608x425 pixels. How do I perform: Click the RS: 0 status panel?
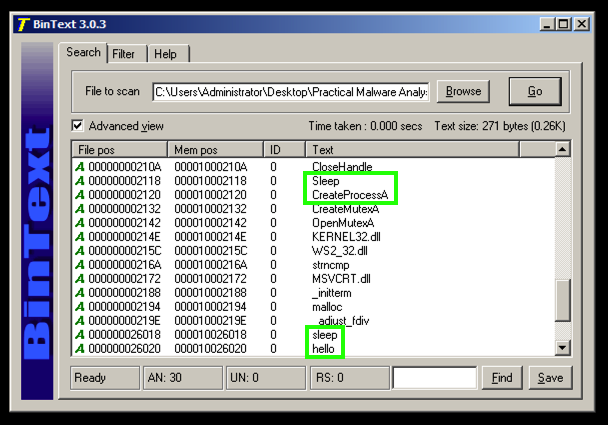tap(350, 378)
